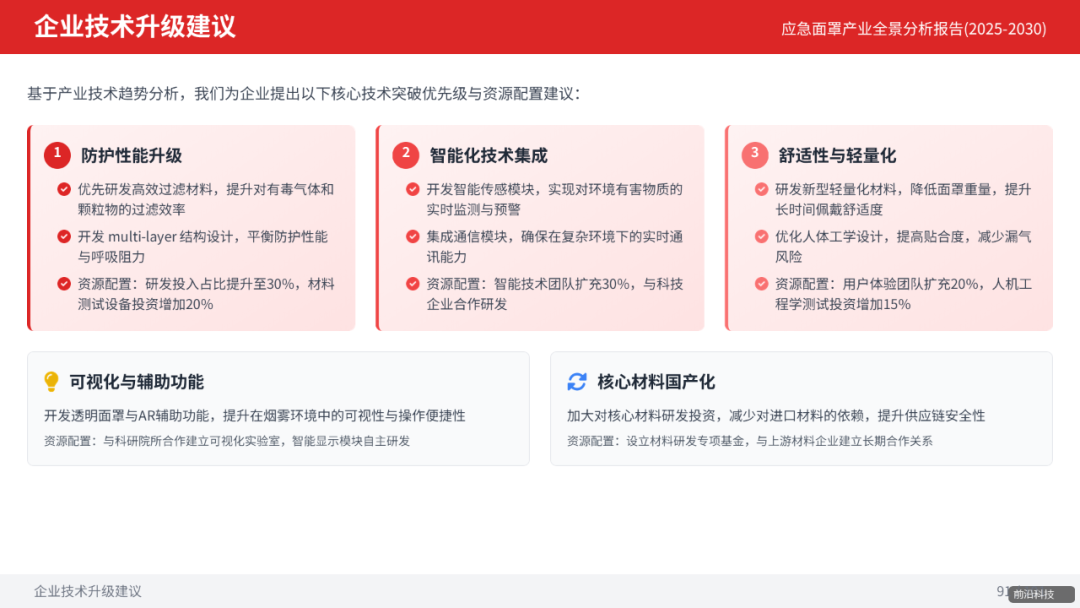
Task: Select the numbered badge 1 on 防护性能升级 card
Action: 57,155
